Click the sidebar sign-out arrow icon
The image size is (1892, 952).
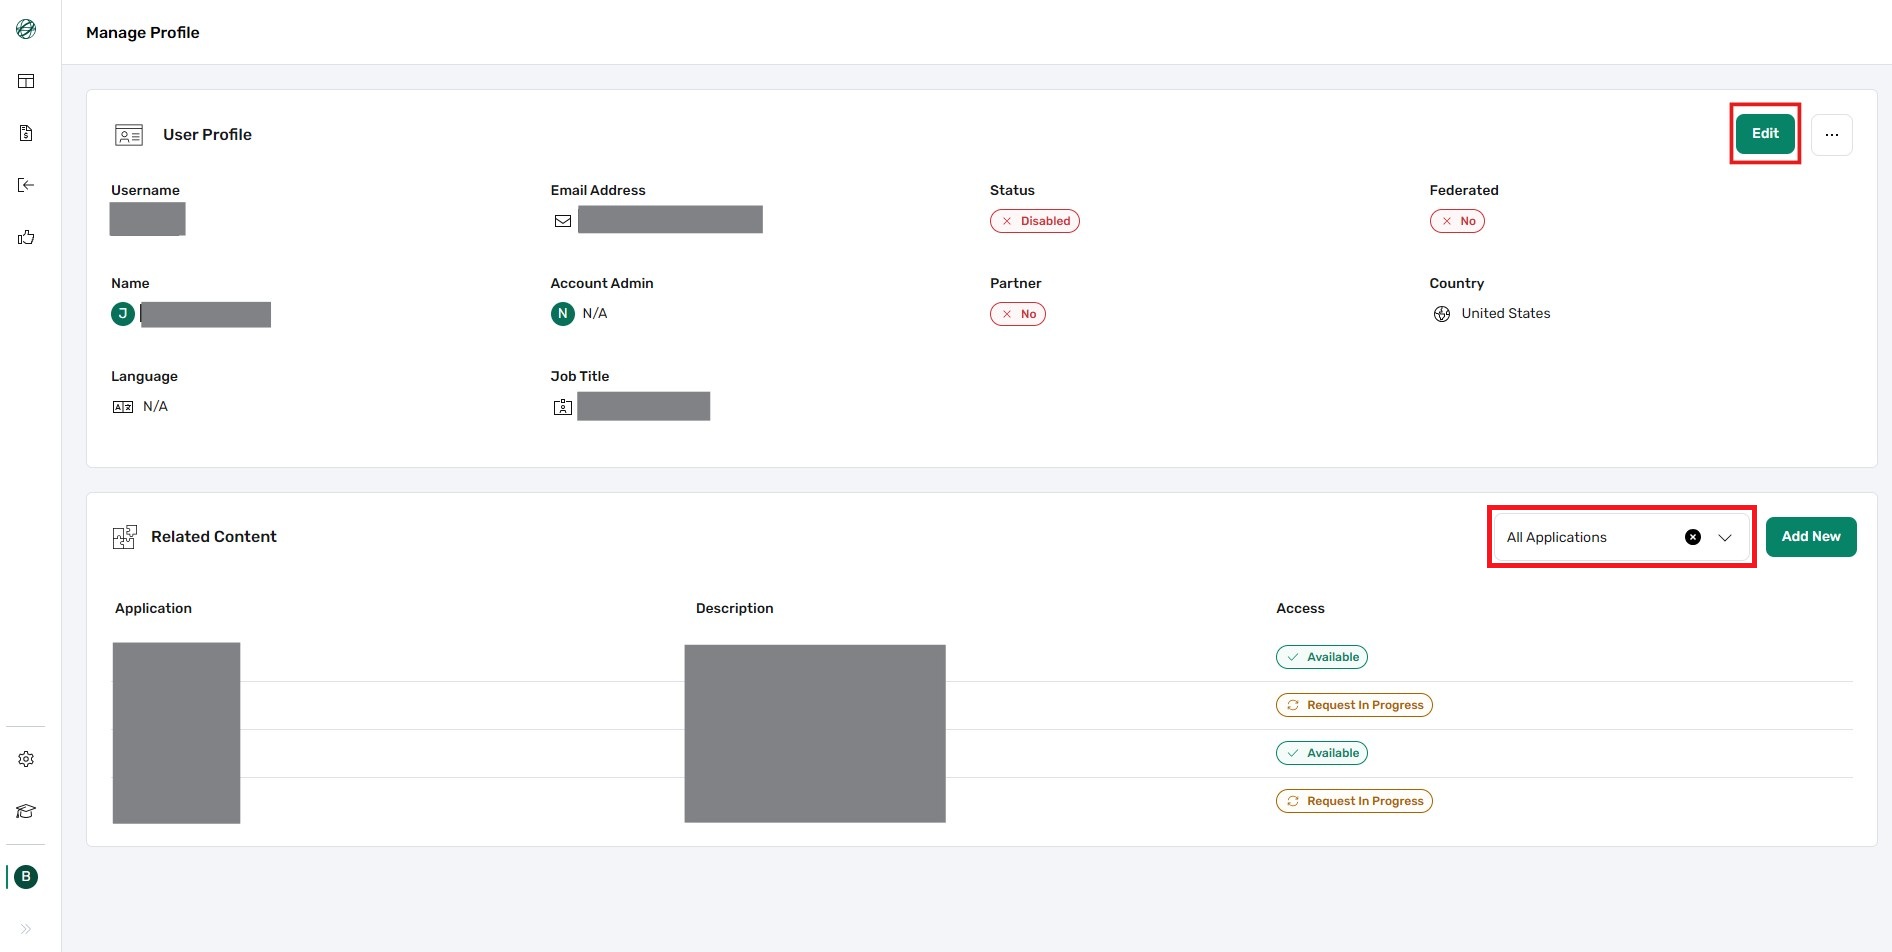(x=26, y=185)
